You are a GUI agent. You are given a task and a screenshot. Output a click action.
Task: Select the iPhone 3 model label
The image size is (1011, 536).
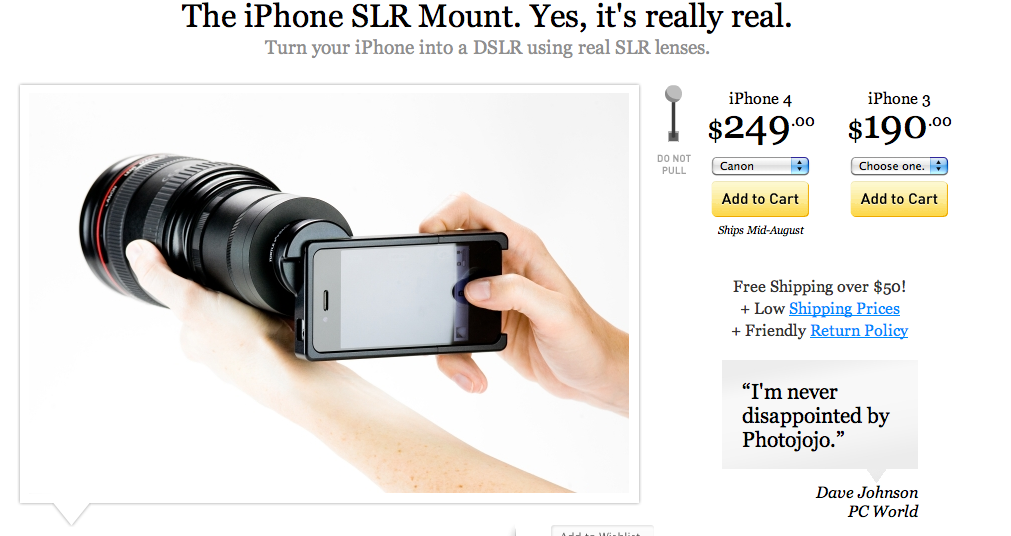(x=899, y=99)
